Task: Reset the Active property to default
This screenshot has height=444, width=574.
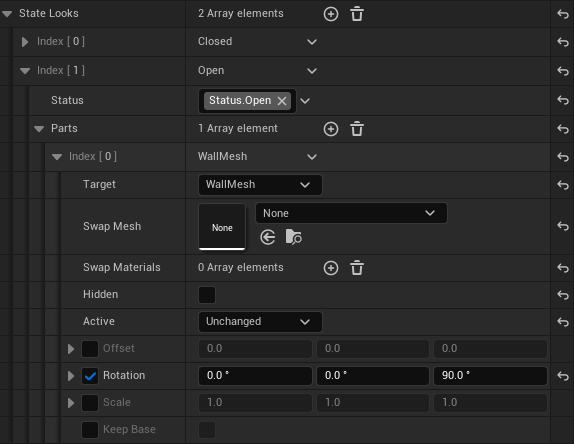Action: [x=563, y=322]
